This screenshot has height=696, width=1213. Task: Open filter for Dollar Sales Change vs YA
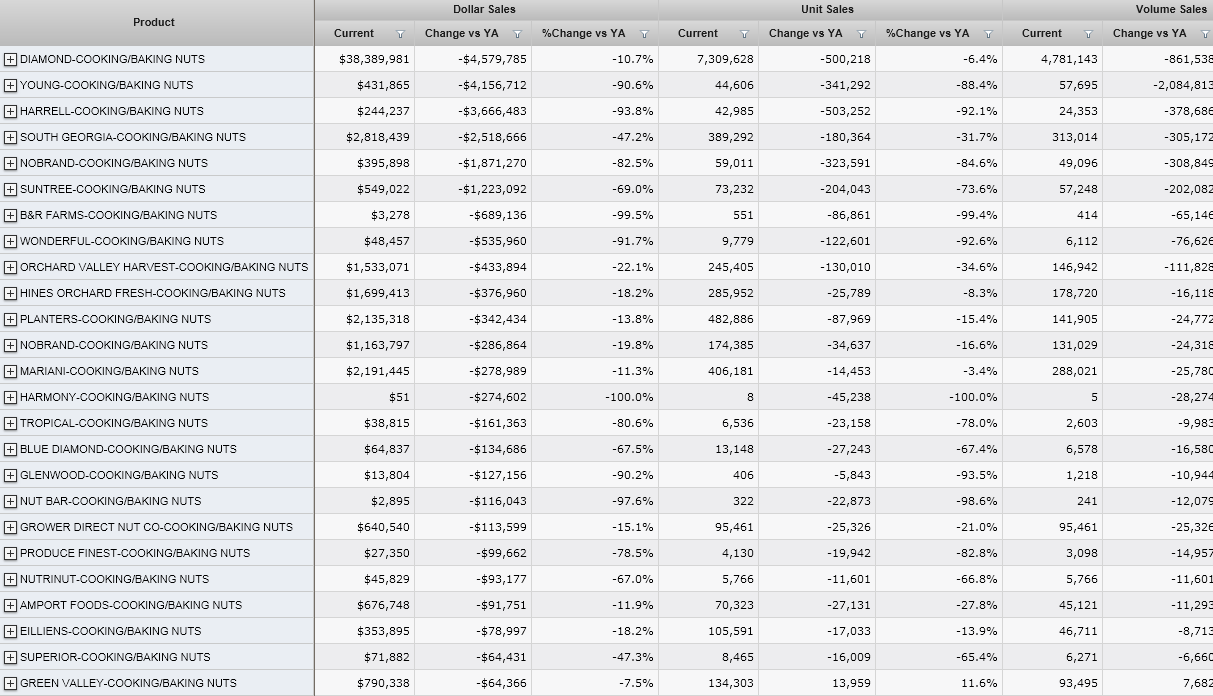point(517,34)
